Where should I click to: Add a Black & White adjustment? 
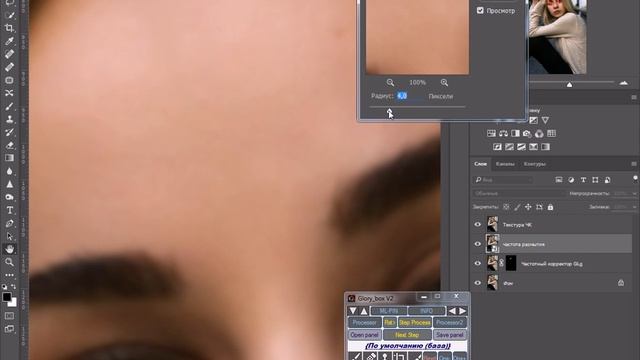(x=516, y=133)
